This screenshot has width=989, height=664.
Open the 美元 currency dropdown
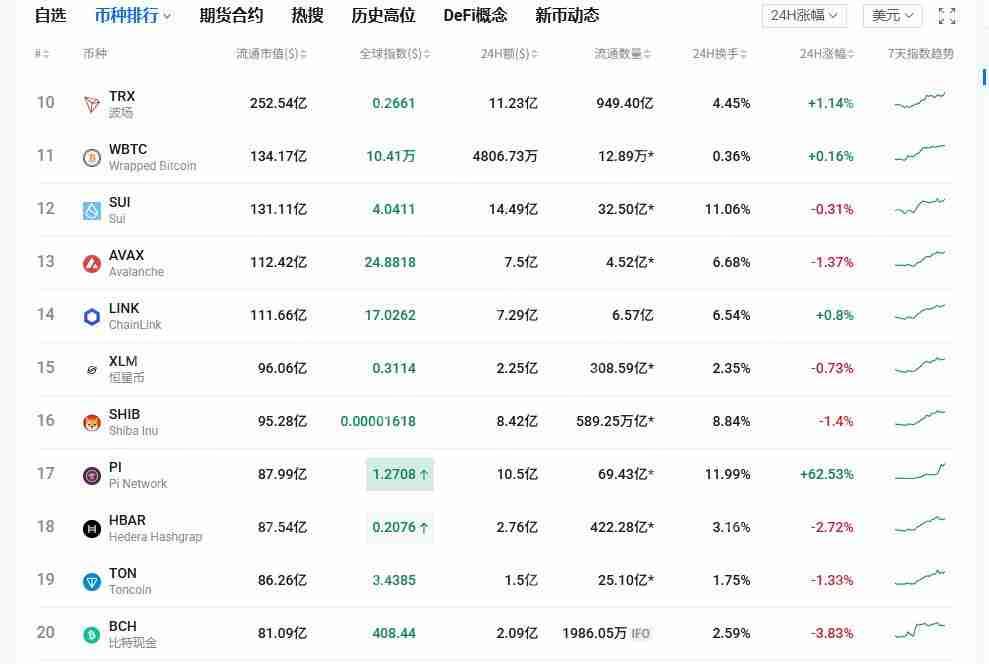click(891, 16)
